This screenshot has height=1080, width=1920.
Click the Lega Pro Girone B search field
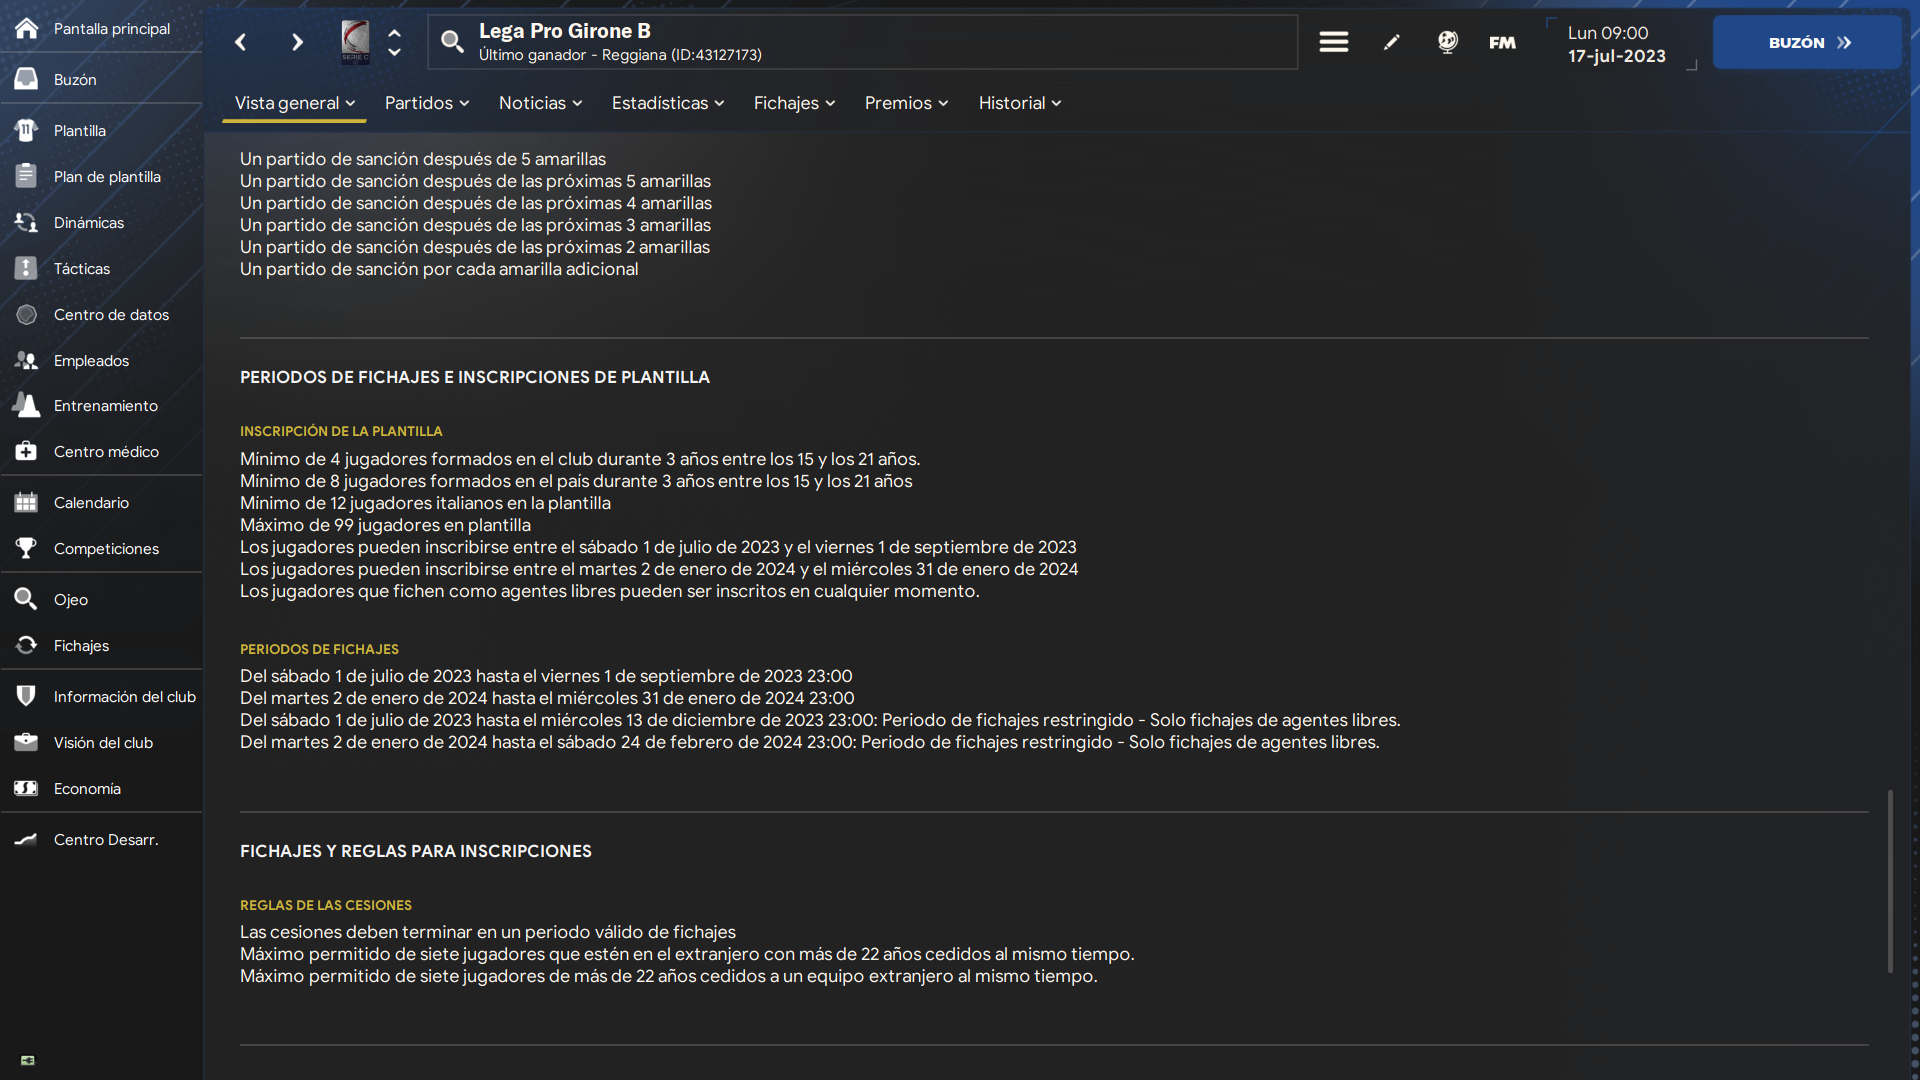[x=863, y=42]
